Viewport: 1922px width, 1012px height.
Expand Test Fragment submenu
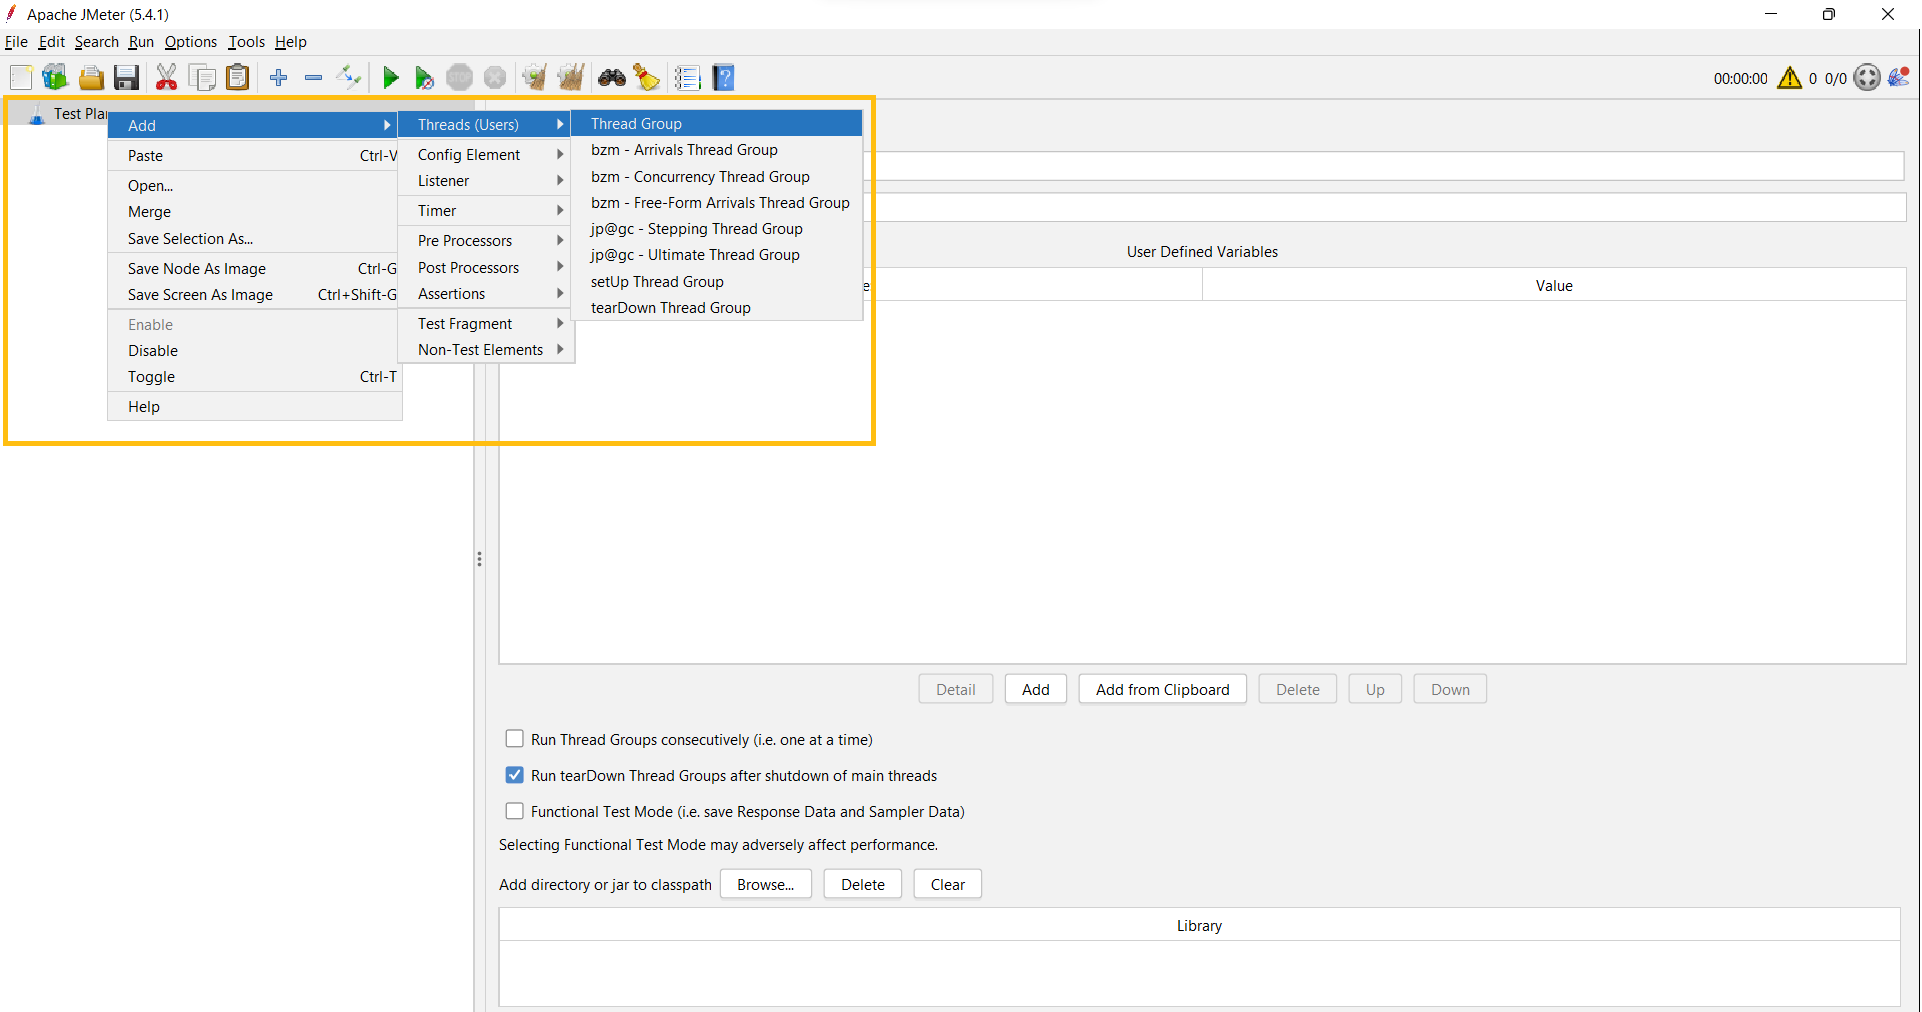[485, 324]
